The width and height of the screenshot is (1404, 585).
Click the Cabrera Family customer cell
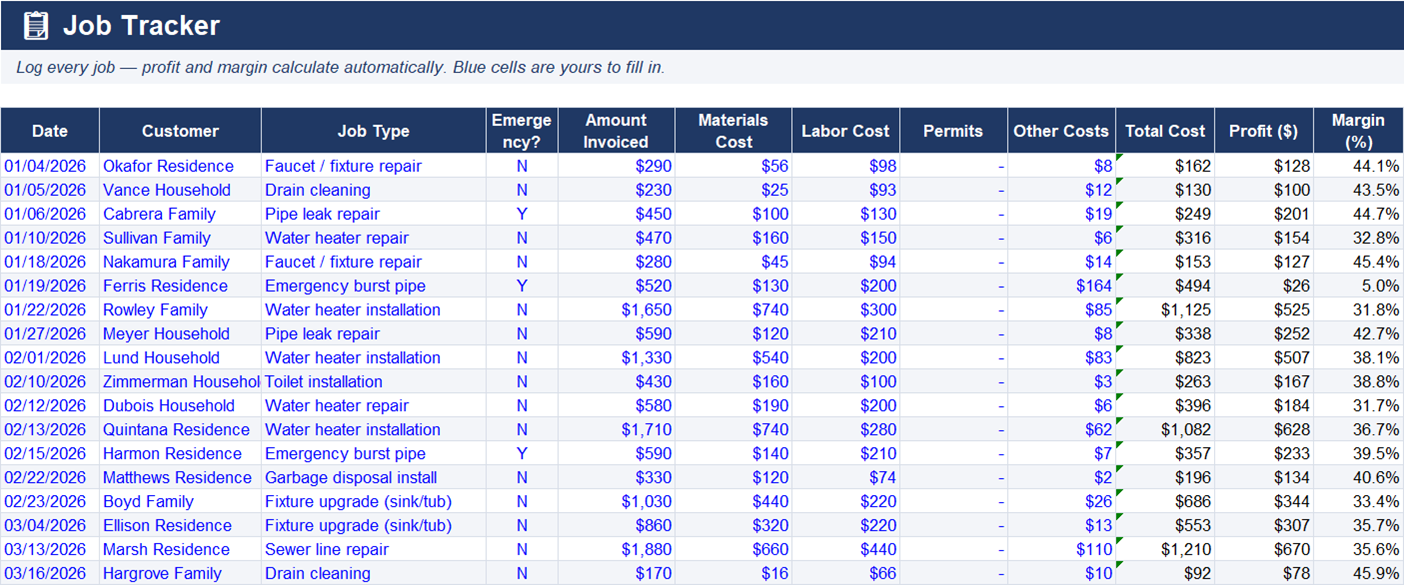click(180, 214)
